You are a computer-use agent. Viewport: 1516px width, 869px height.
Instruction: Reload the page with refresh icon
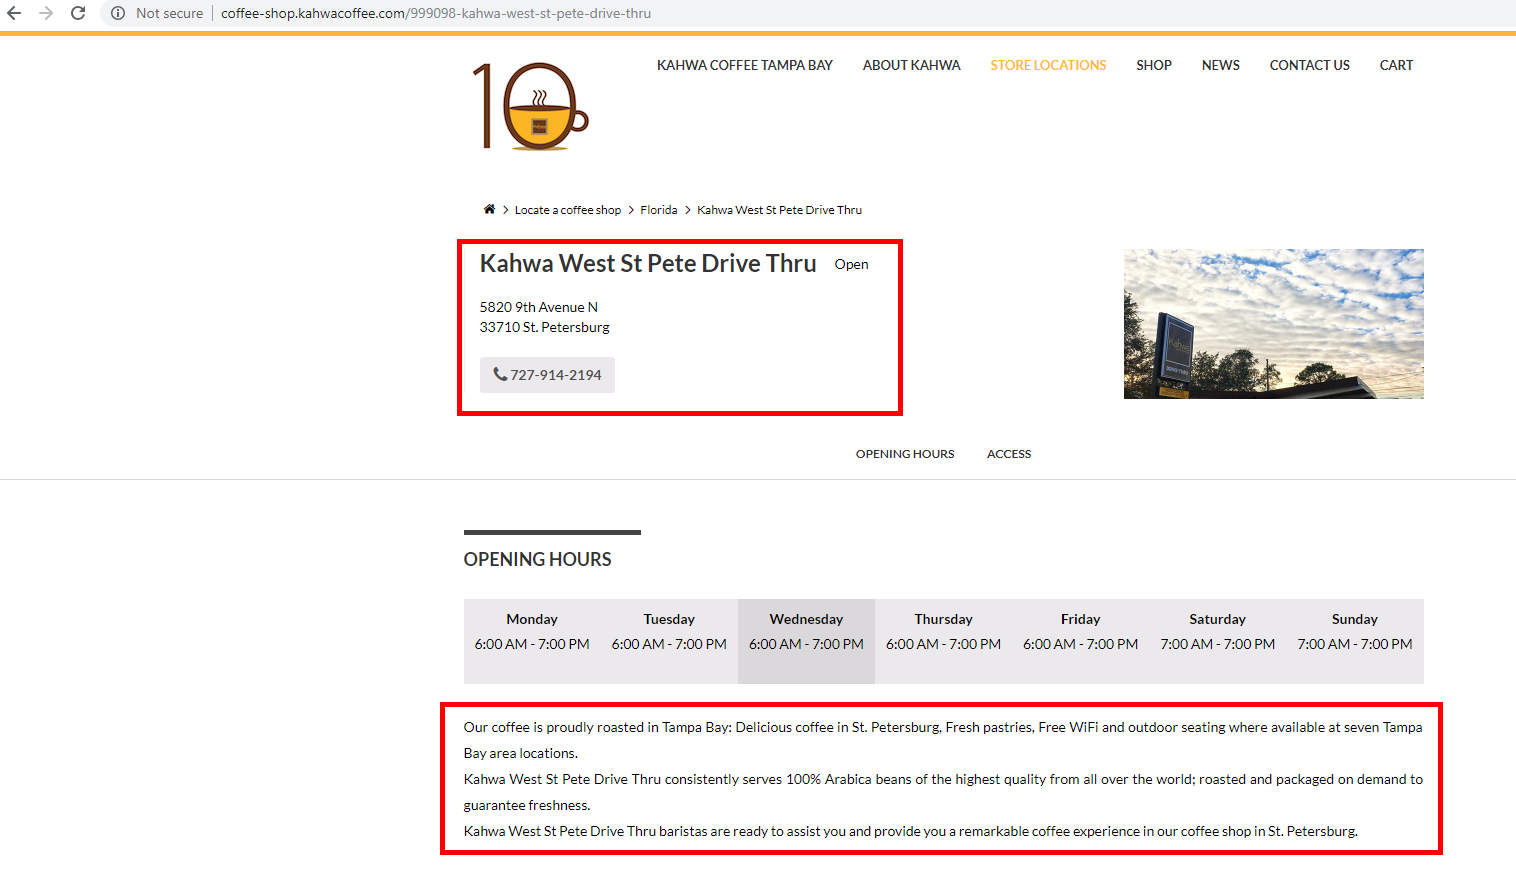[78, 13]
